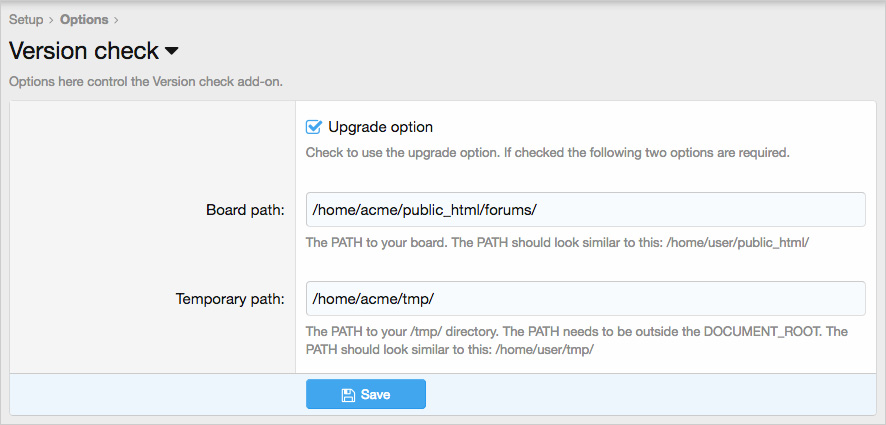The width and height of the screenshot is (886, 425).
Task: Click the Board path label
Action: point(245,210)
